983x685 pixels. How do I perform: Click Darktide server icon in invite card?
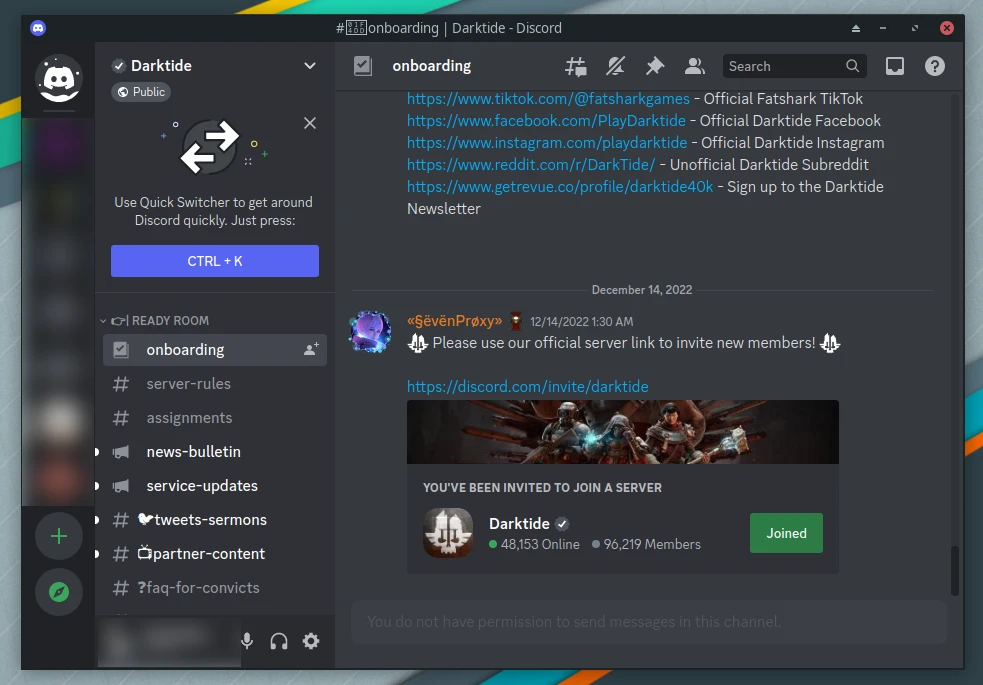(448, 533)
